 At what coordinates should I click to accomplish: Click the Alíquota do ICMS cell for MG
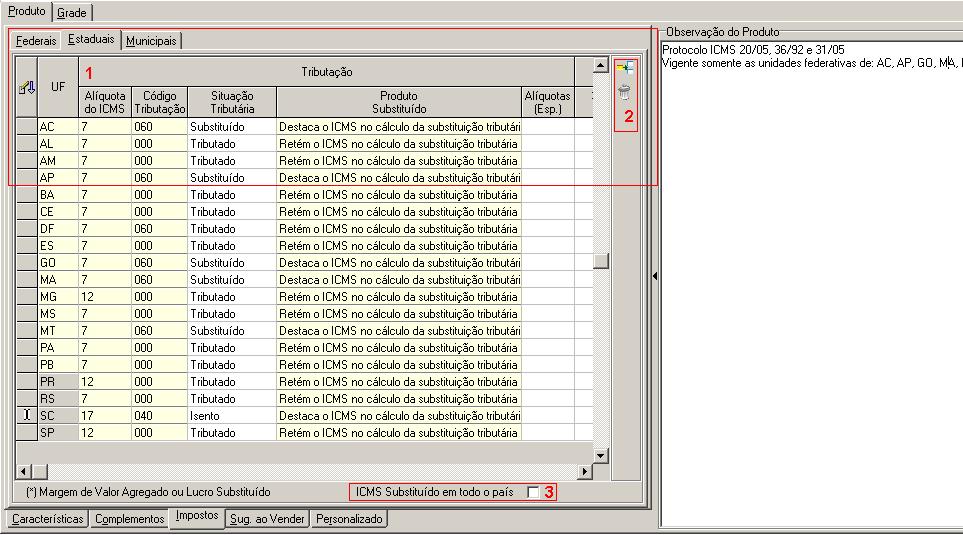tap(104, 297)
